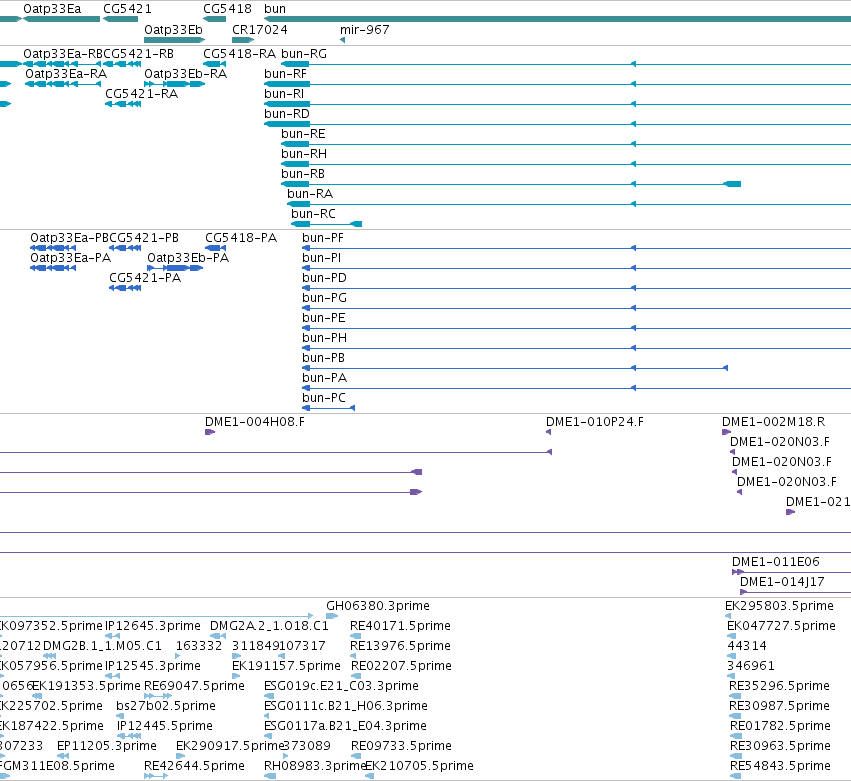
Task: Select transcript label bun-RD
Action: click(x=287, y=114)
